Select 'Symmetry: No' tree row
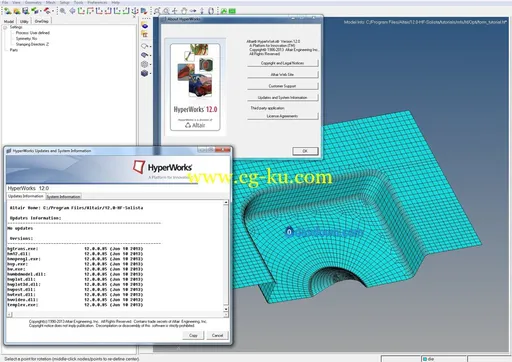The image size is (512, 362). pyautogui.click(x=26, y=38)
